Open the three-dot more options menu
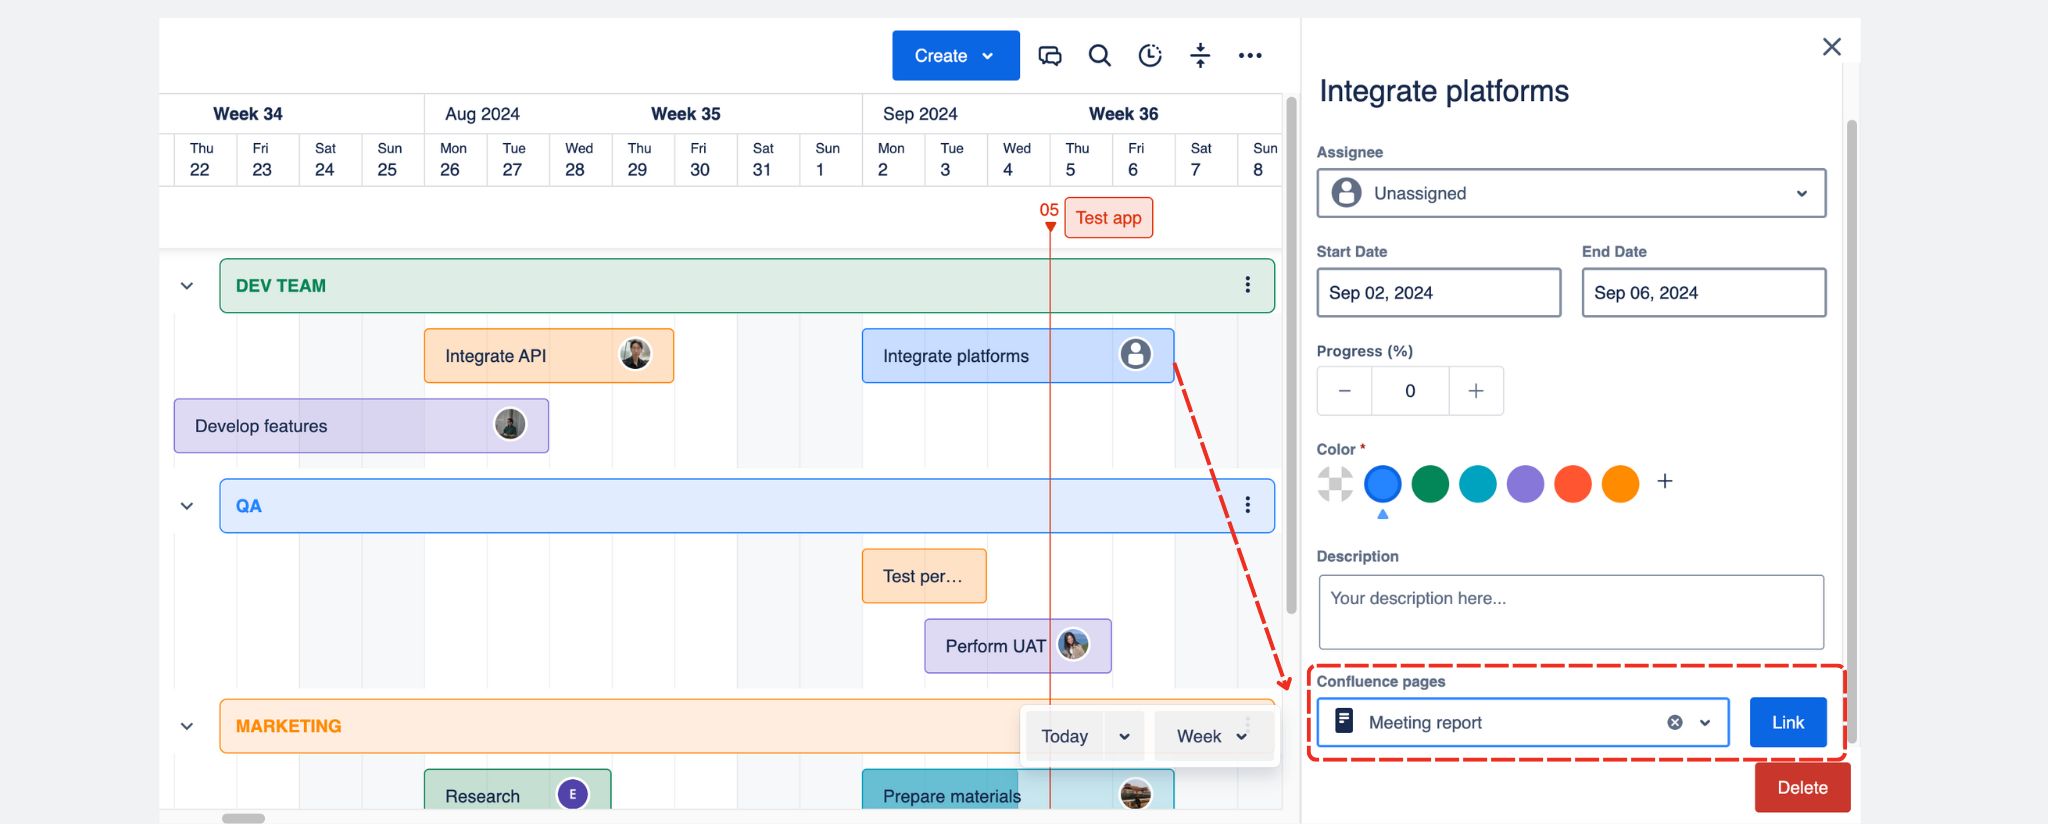This screenshot has height=824, width=2048. point(1250,56)
